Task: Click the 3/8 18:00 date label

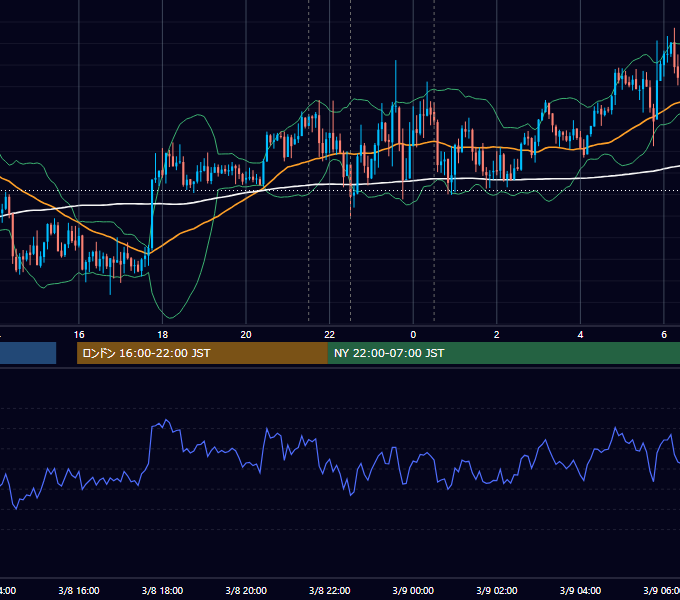Action: tap(163, 590)
